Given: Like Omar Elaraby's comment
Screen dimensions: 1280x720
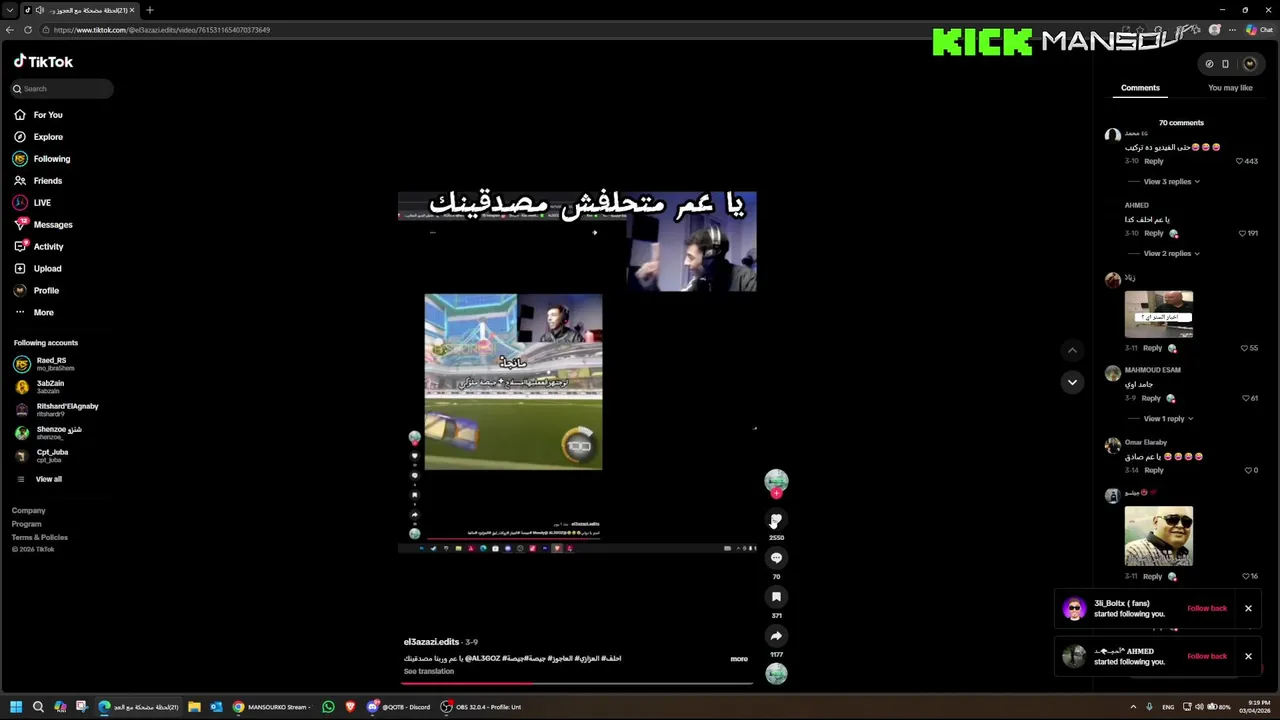Looking at the screenshot, I should 1248,470.
